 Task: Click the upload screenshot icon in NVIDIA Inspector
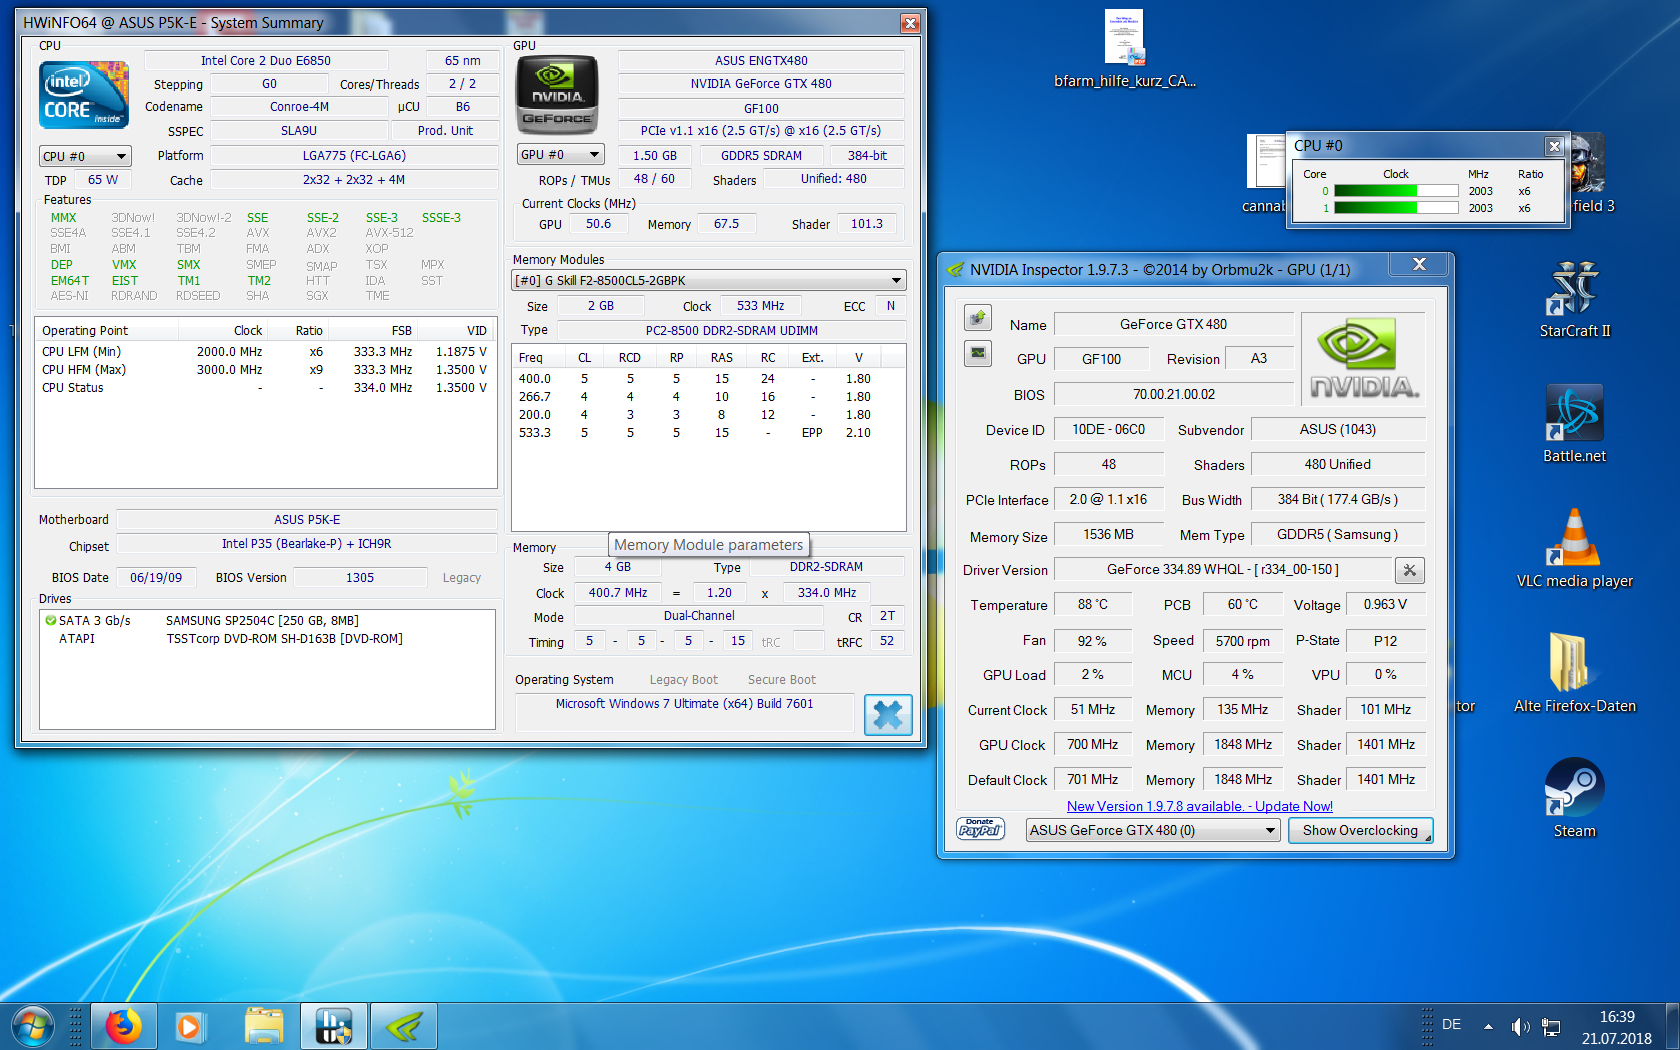(978, 318)
